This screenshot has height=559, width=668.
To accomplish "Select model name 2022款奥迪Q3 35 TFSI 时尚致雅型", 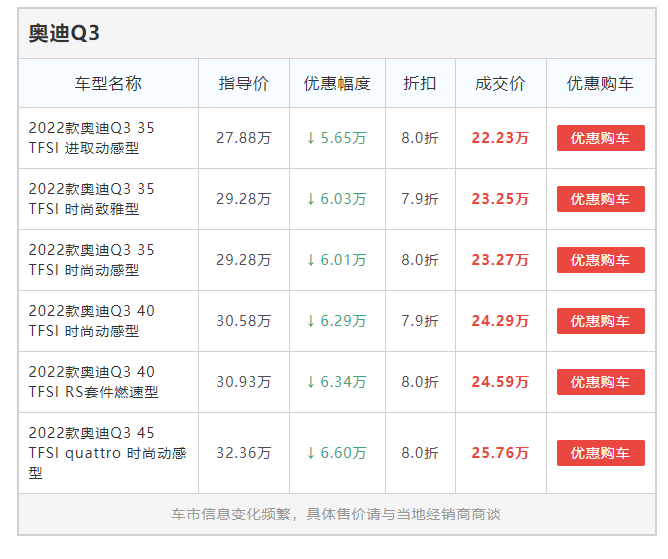I will tap(91, 199).
